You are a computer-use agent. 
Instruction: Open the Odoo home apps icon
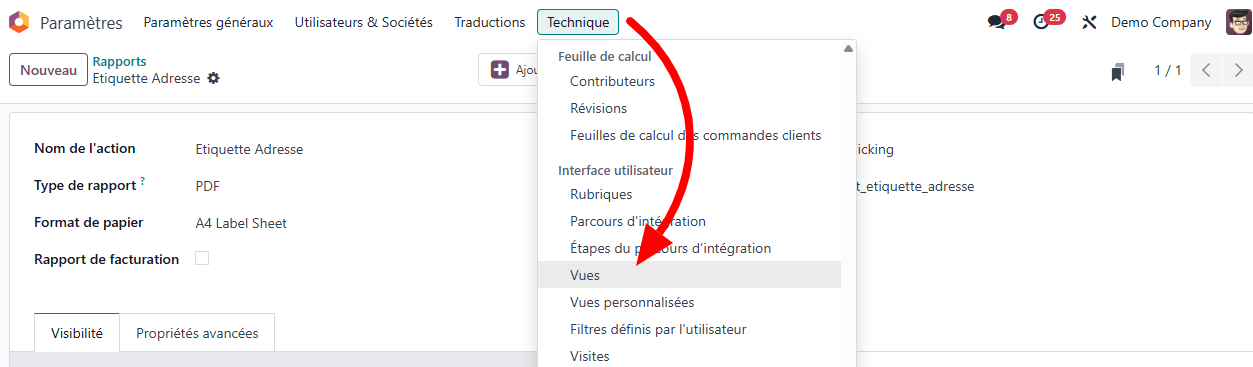point(19,22)
